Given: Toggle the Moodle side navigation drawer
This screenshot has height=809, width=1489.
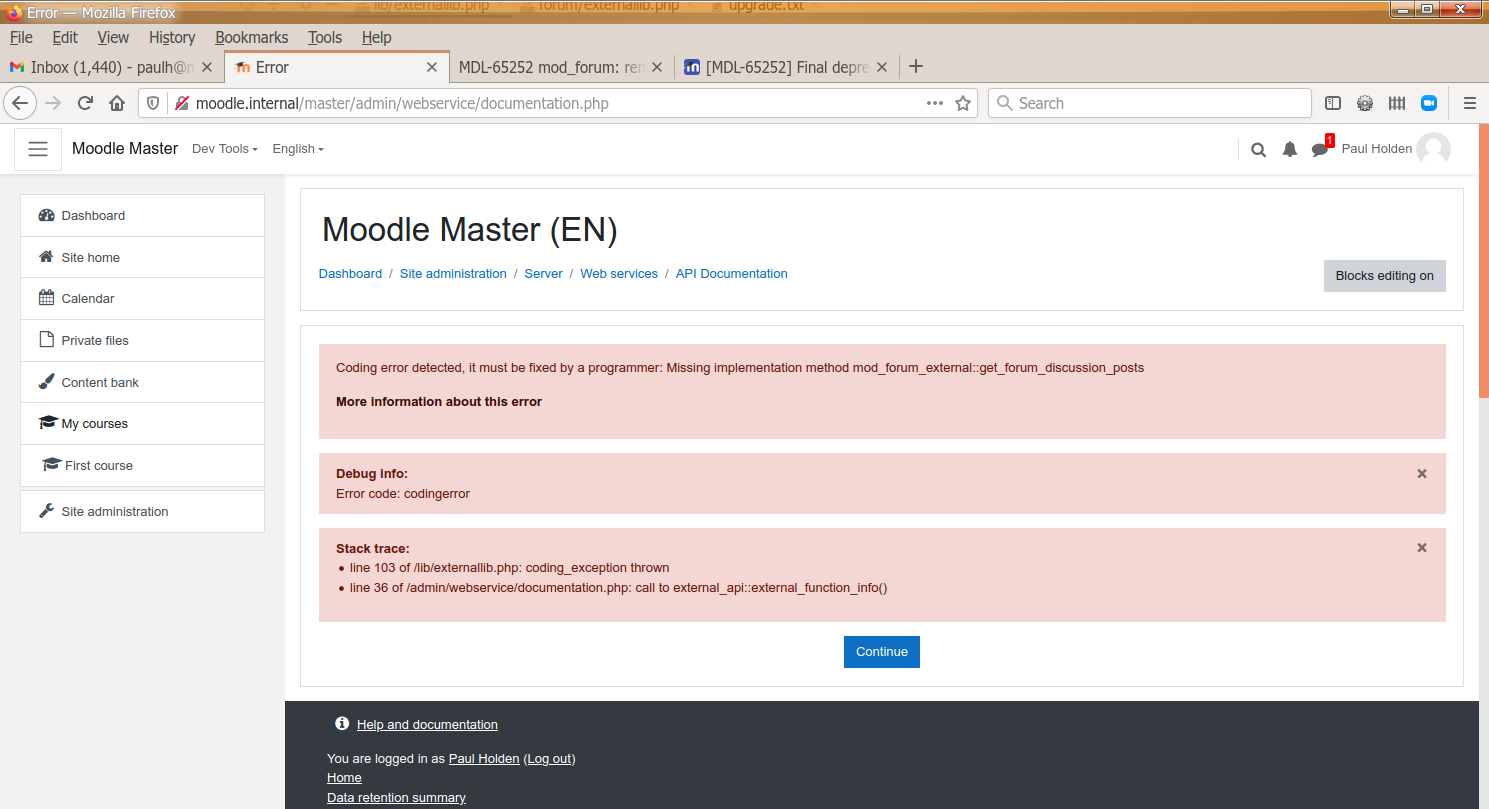Looking at the screenshot, I should (38, 149).
